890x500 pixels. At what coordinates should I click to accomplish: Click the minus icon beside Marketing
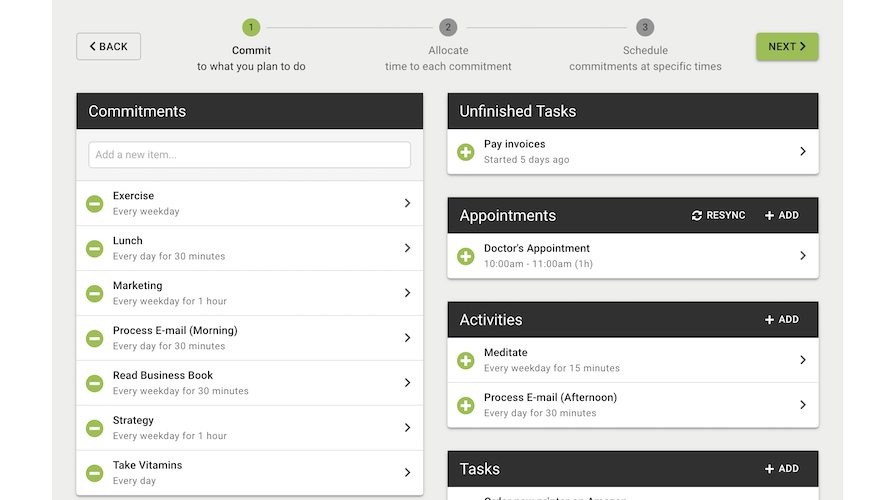coord(94,293)
